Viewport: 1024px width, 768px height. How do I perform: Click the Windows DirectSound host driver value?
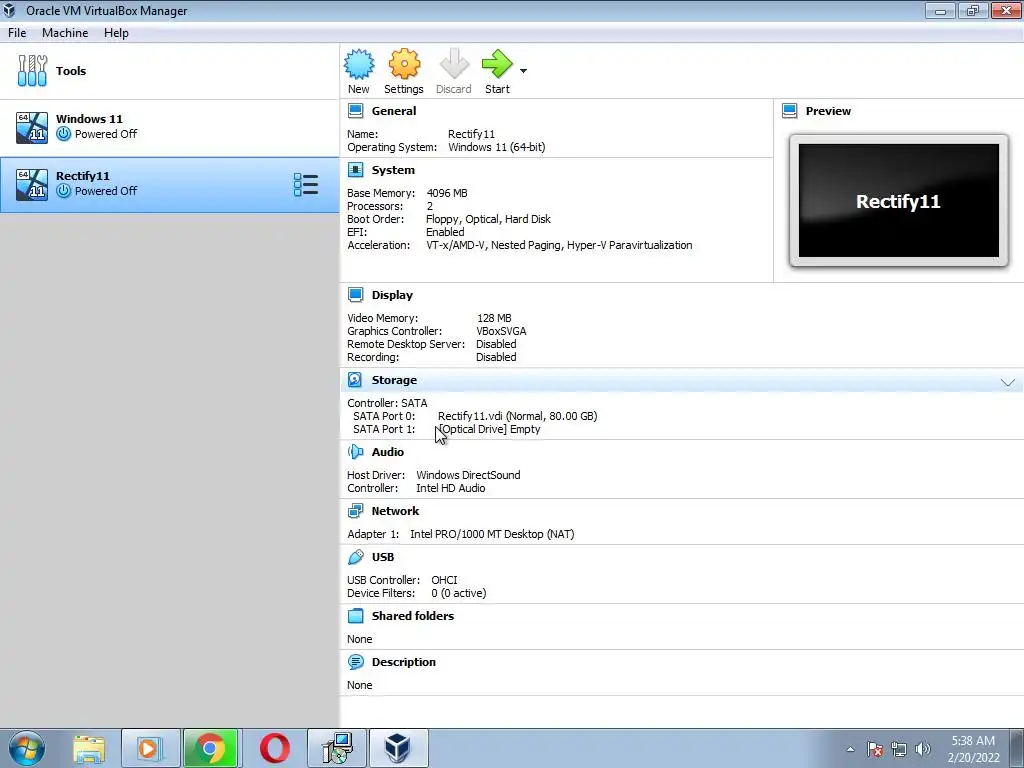click(x=468, y=475)
